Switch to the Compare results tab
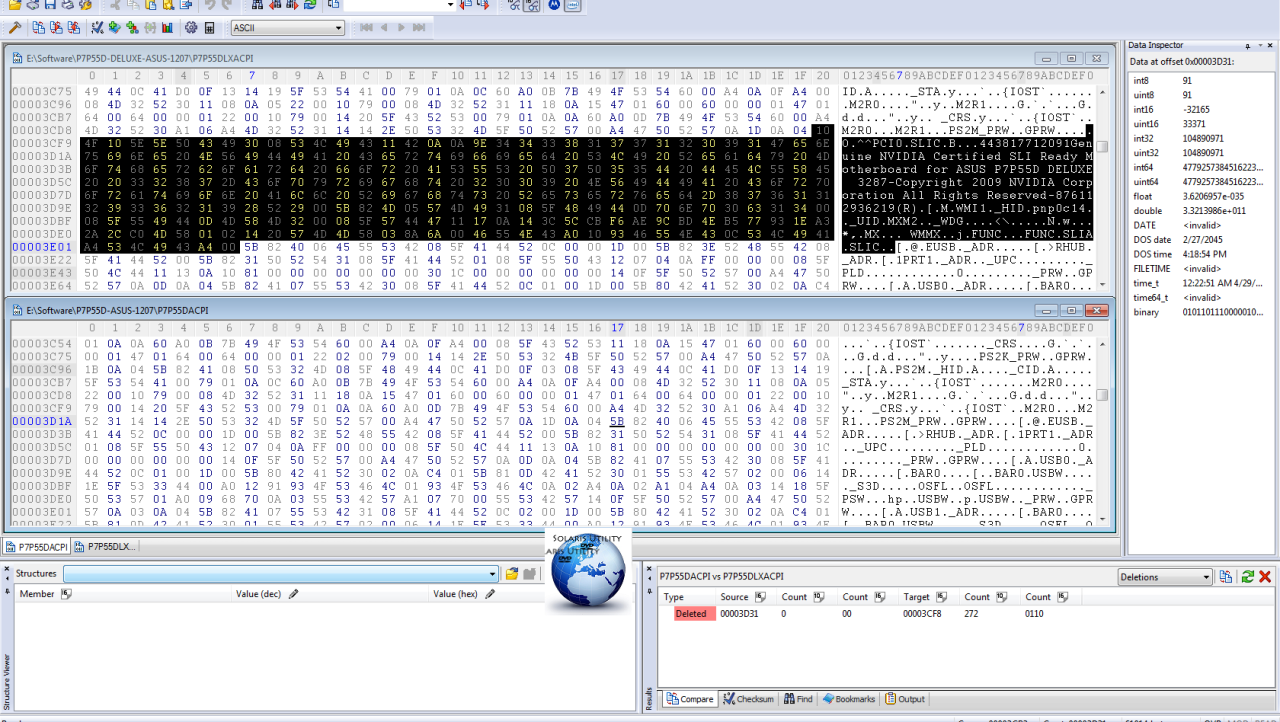The height and width of the screenshot is (722, 1280). [691, 699]
